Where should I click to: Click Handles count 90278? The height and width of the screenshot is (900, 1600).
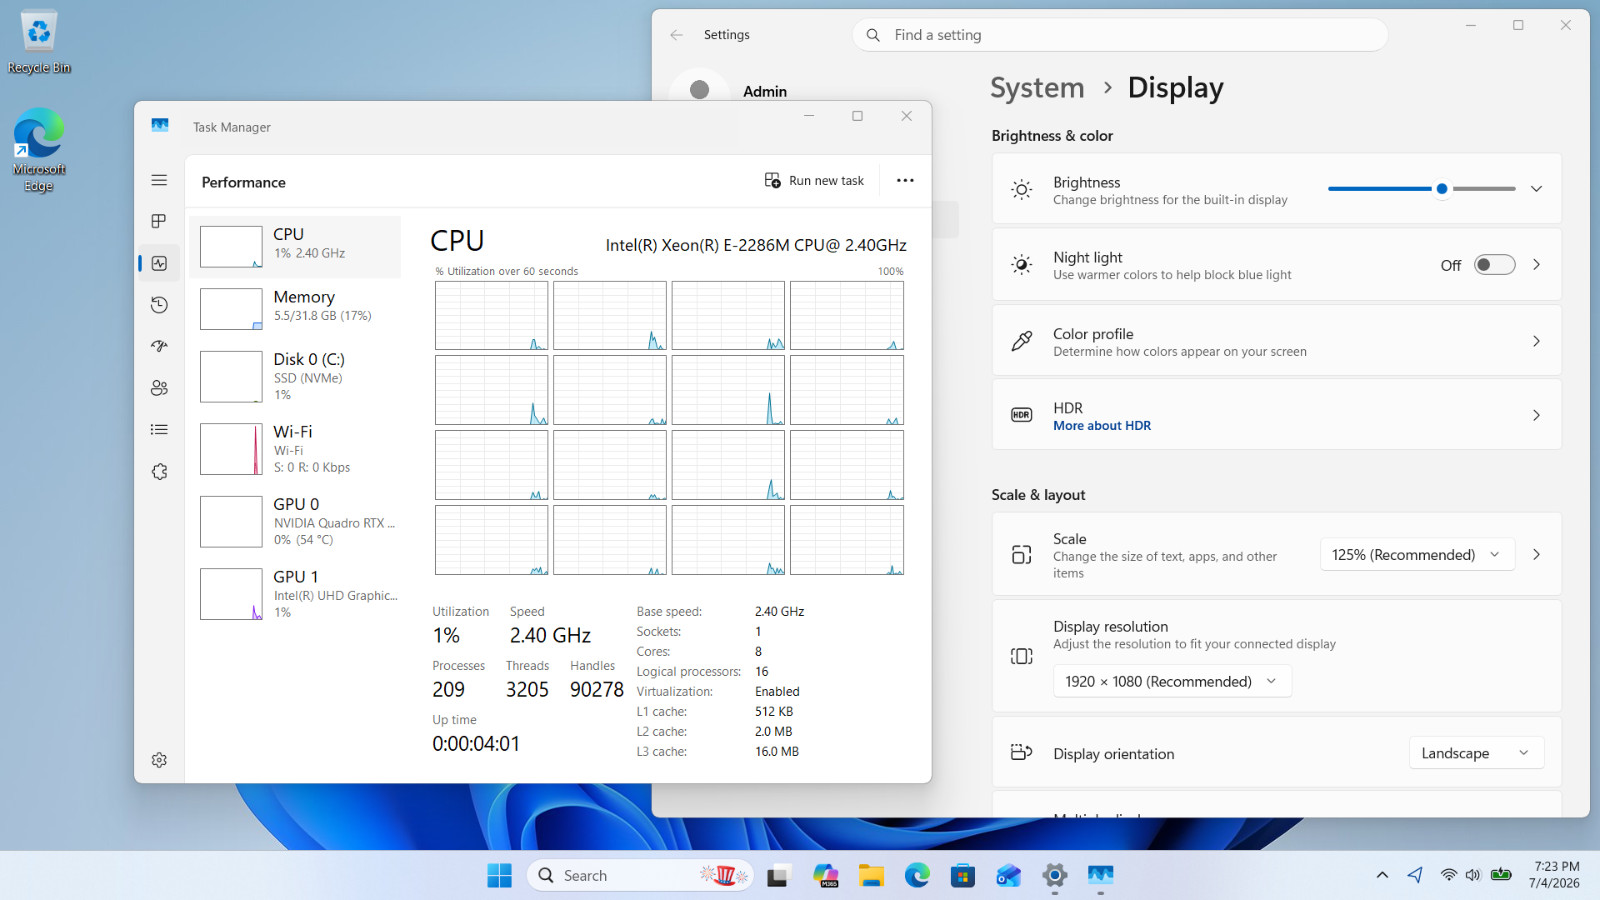point(597,690)
